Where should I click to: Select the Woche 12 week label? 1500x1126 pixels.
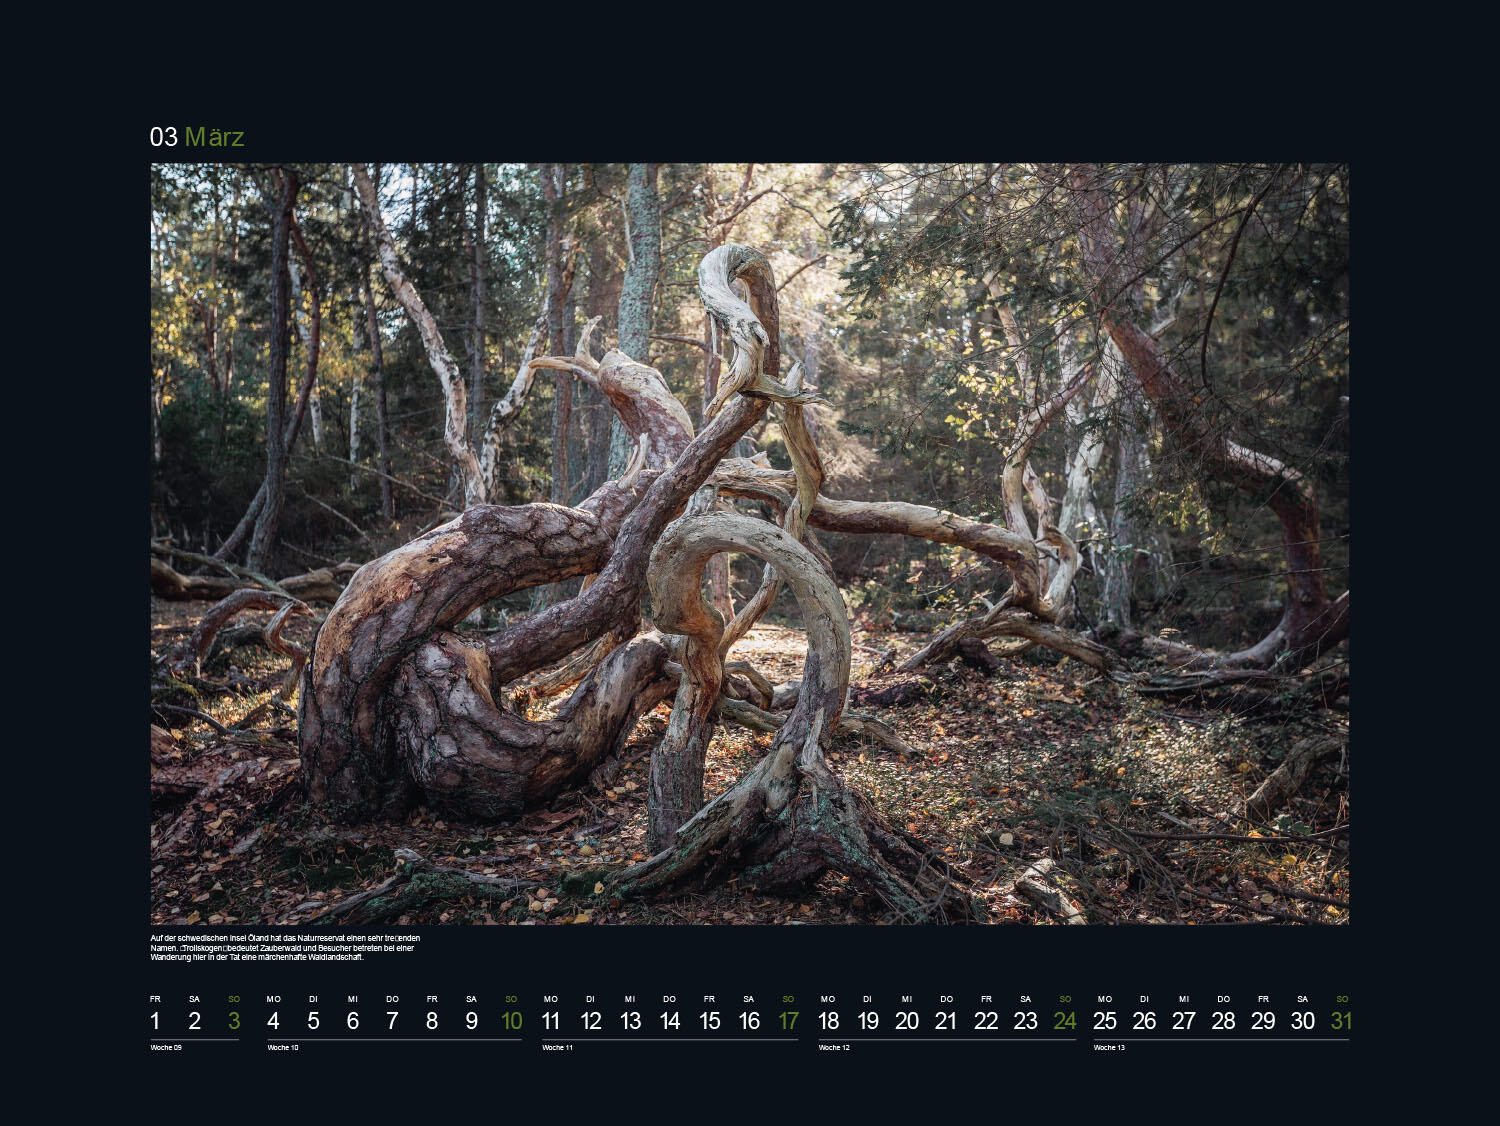[x=834, y=1048]
